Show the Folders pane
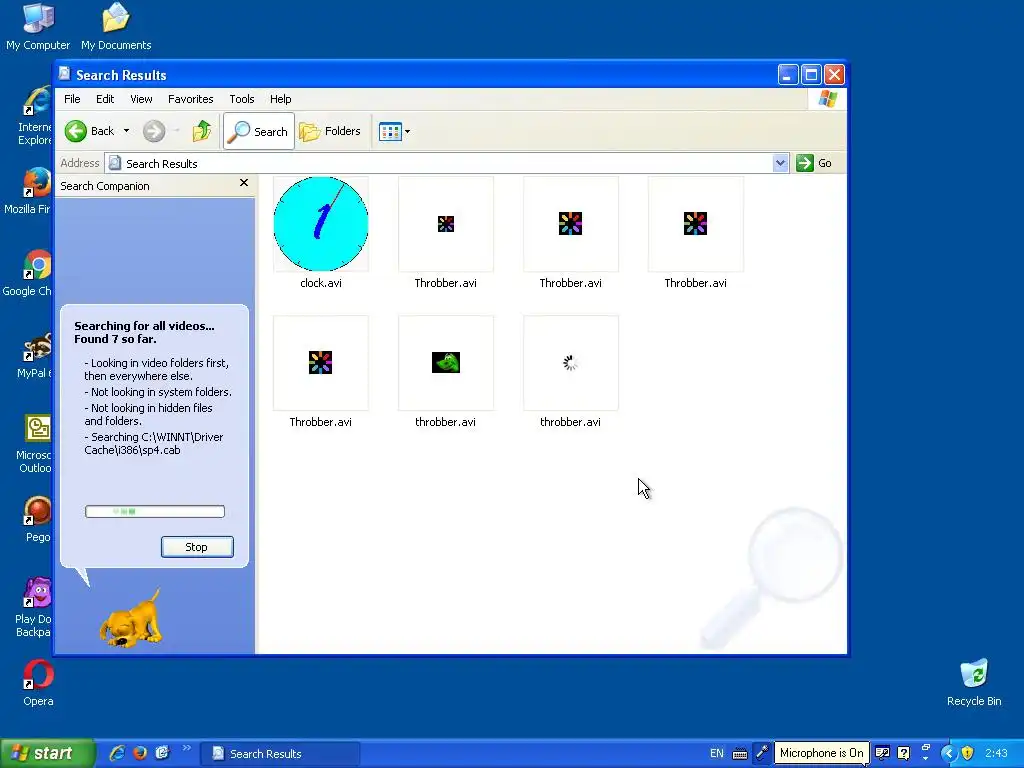1024x768 pixels. point(330,131)
